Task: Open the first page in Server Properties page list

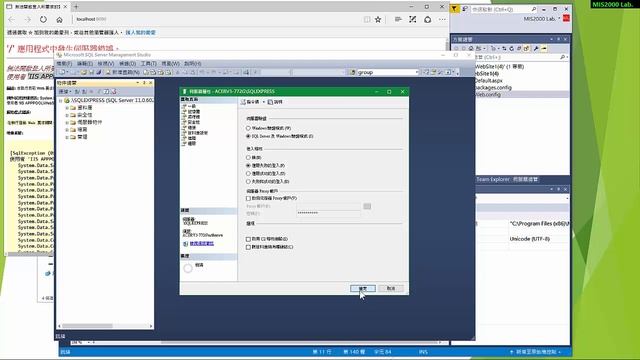Action: [x=191, y=106]
